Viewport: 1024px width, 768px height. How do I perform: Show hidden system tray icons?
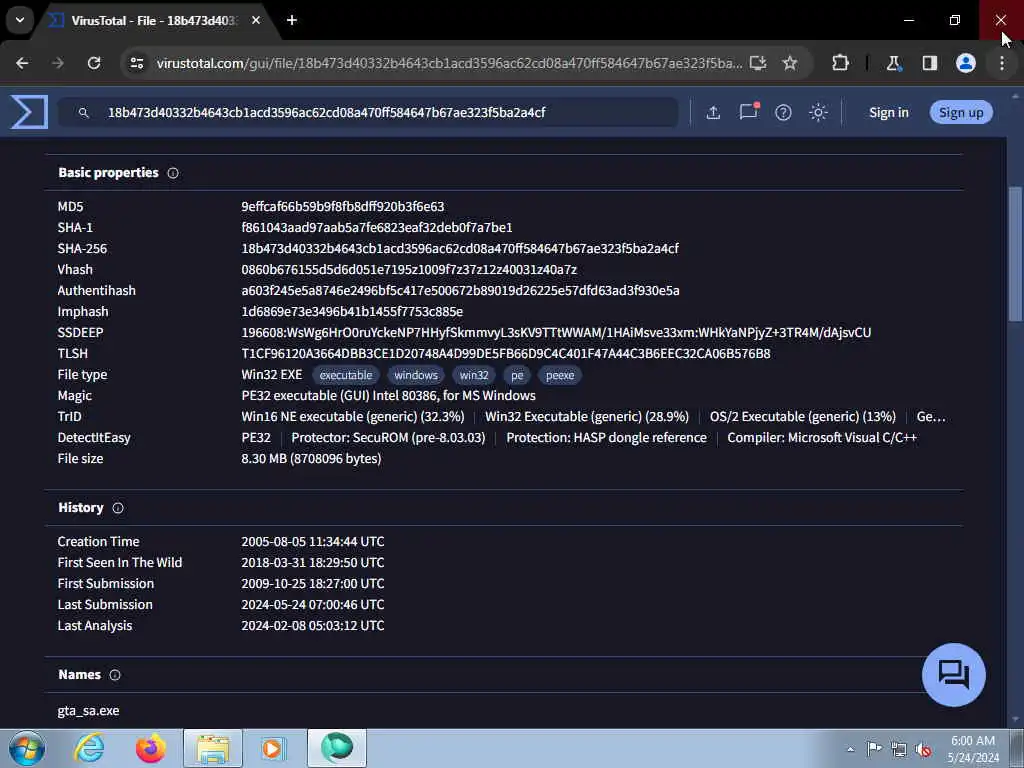[850, 750]
